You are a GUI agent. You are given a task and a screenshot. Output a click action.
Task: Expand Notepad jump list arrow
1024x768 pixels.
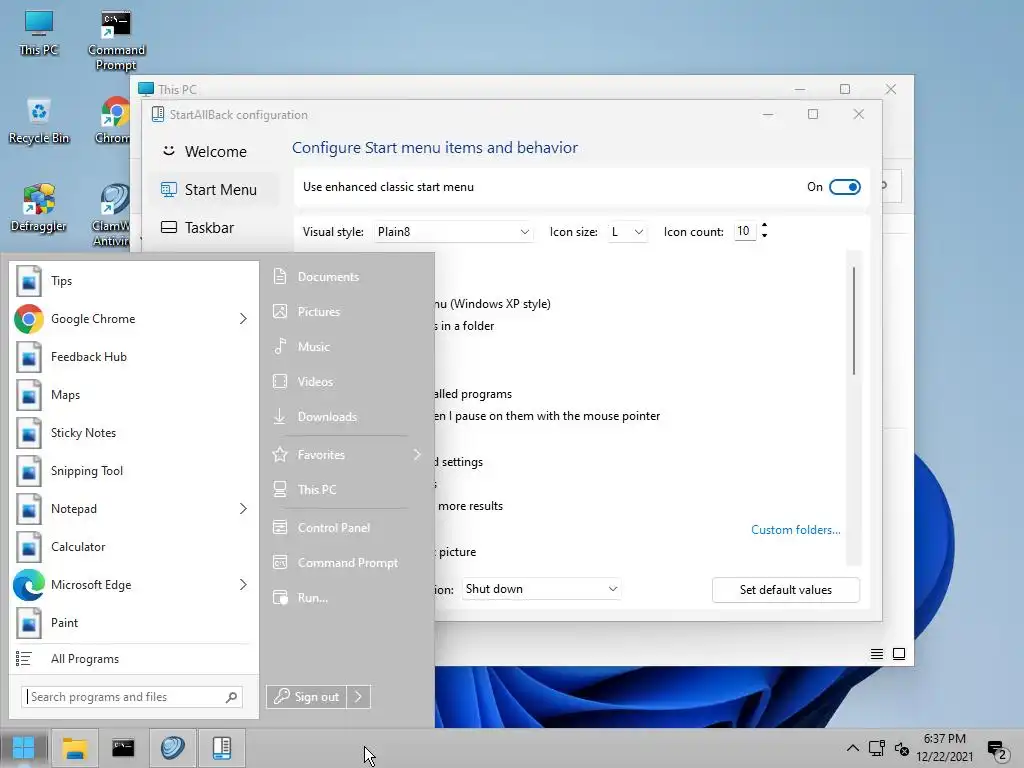(243, 509)
